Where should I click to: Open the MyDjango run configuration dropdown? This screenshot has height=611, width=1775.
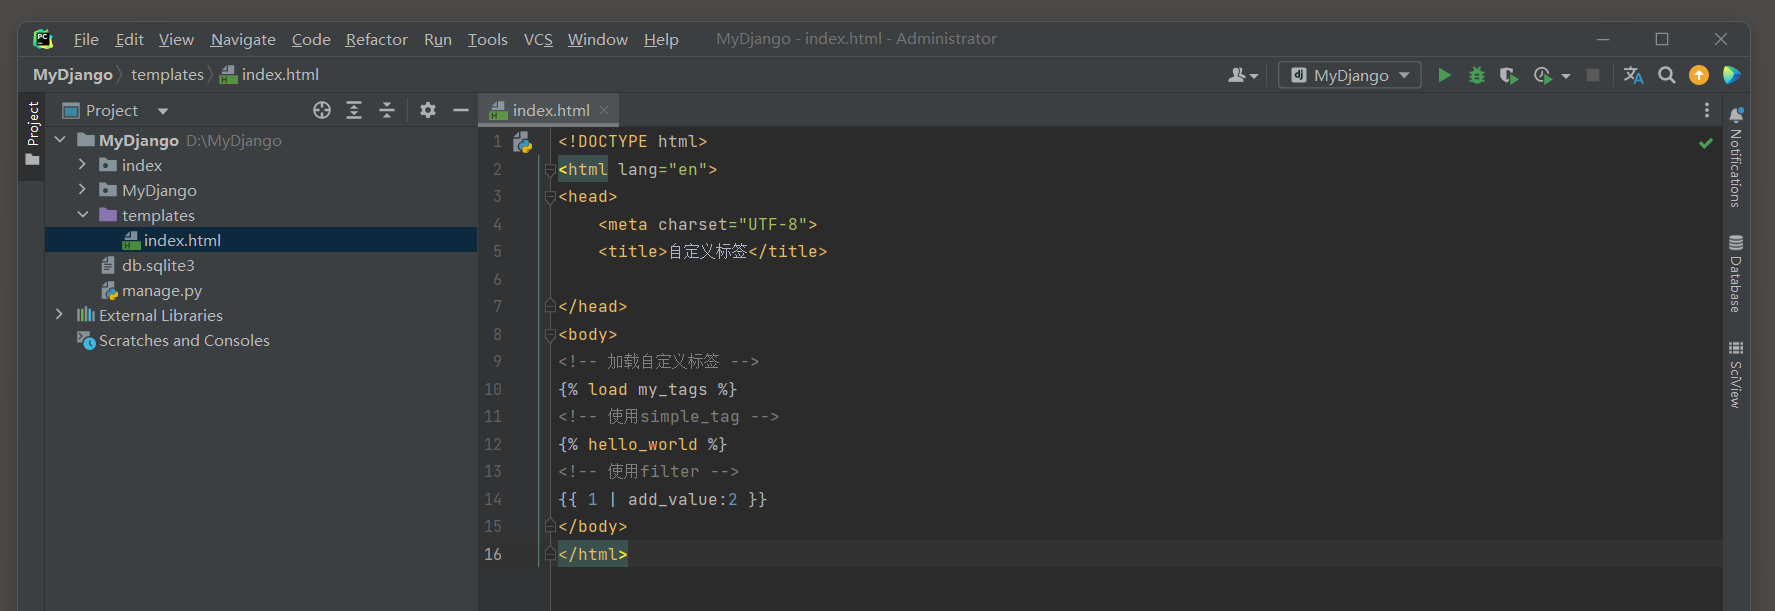point(1350,75)
